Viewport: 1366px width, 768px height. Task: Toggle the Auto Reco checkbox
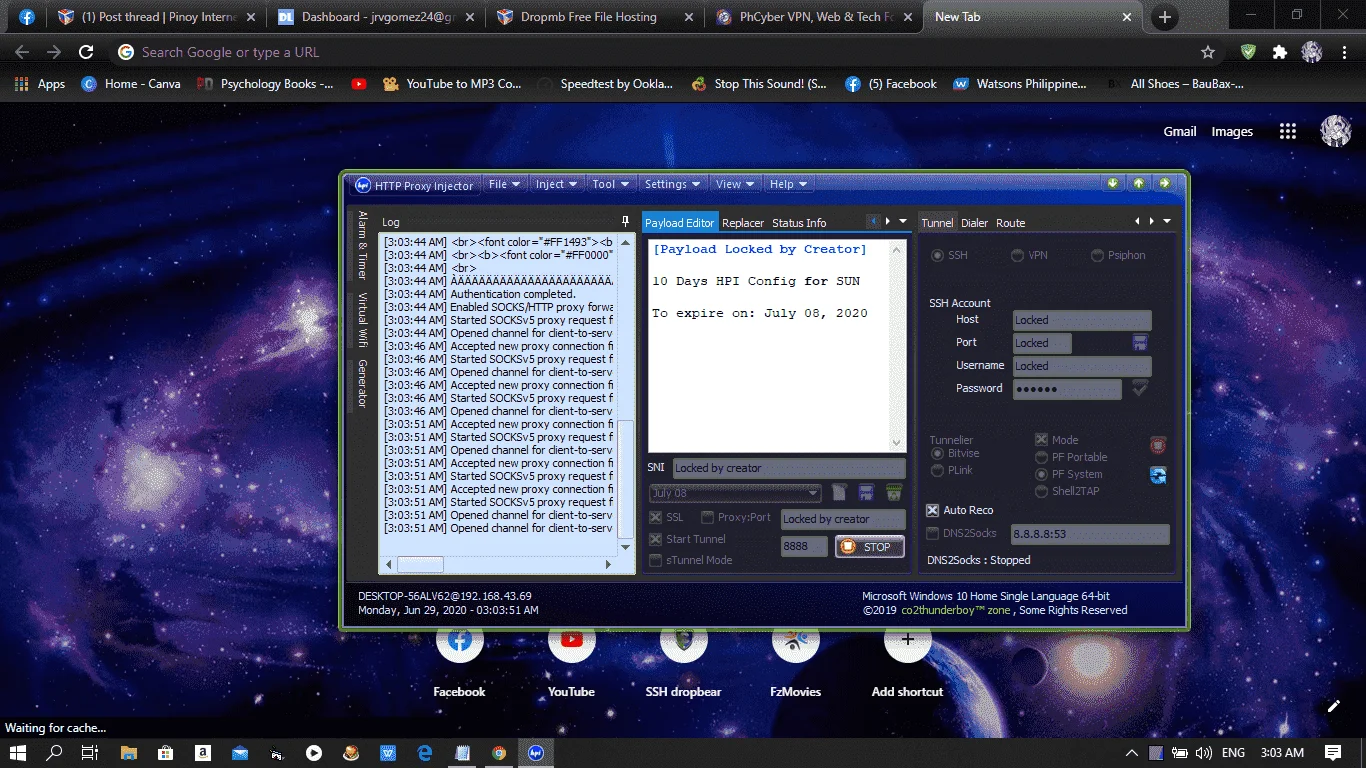pos(933,510)
